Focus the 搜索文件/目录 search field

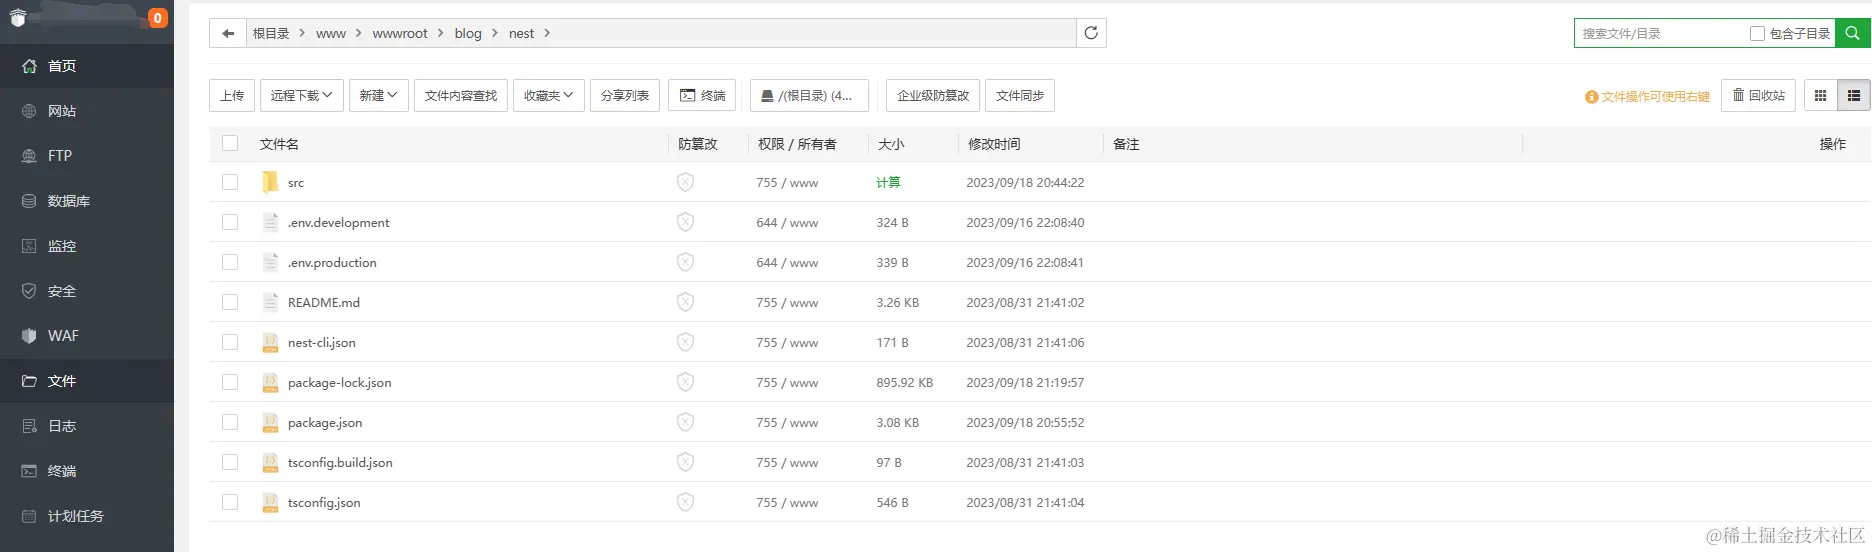pos(1660,33)
